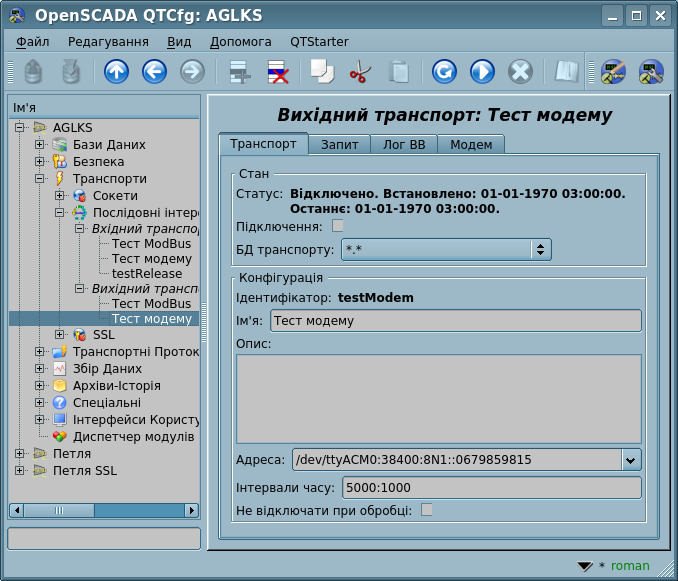
Task: Open the Редагування menu
Action: click(x=108, y=42)
